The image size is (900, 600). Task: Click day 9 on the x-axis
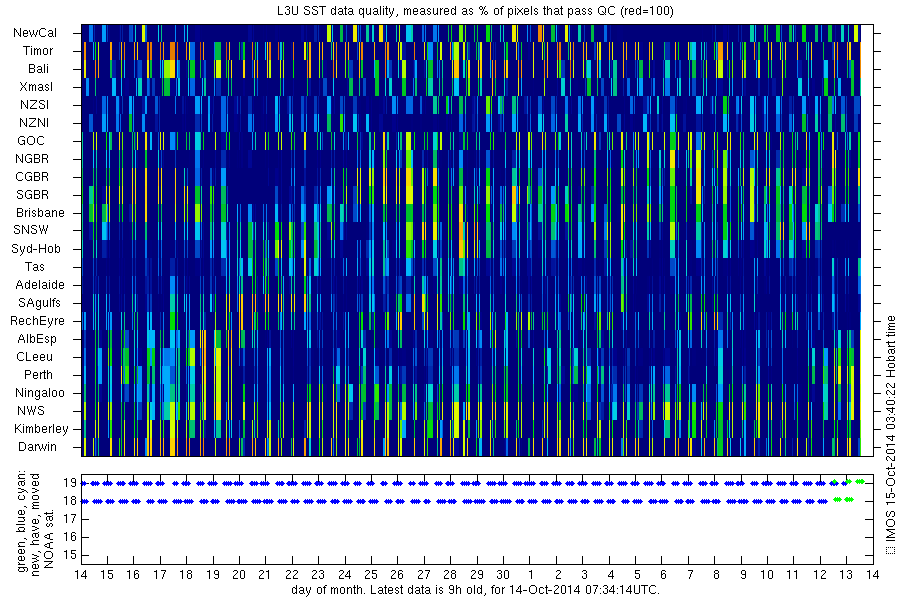click(743, 575)
